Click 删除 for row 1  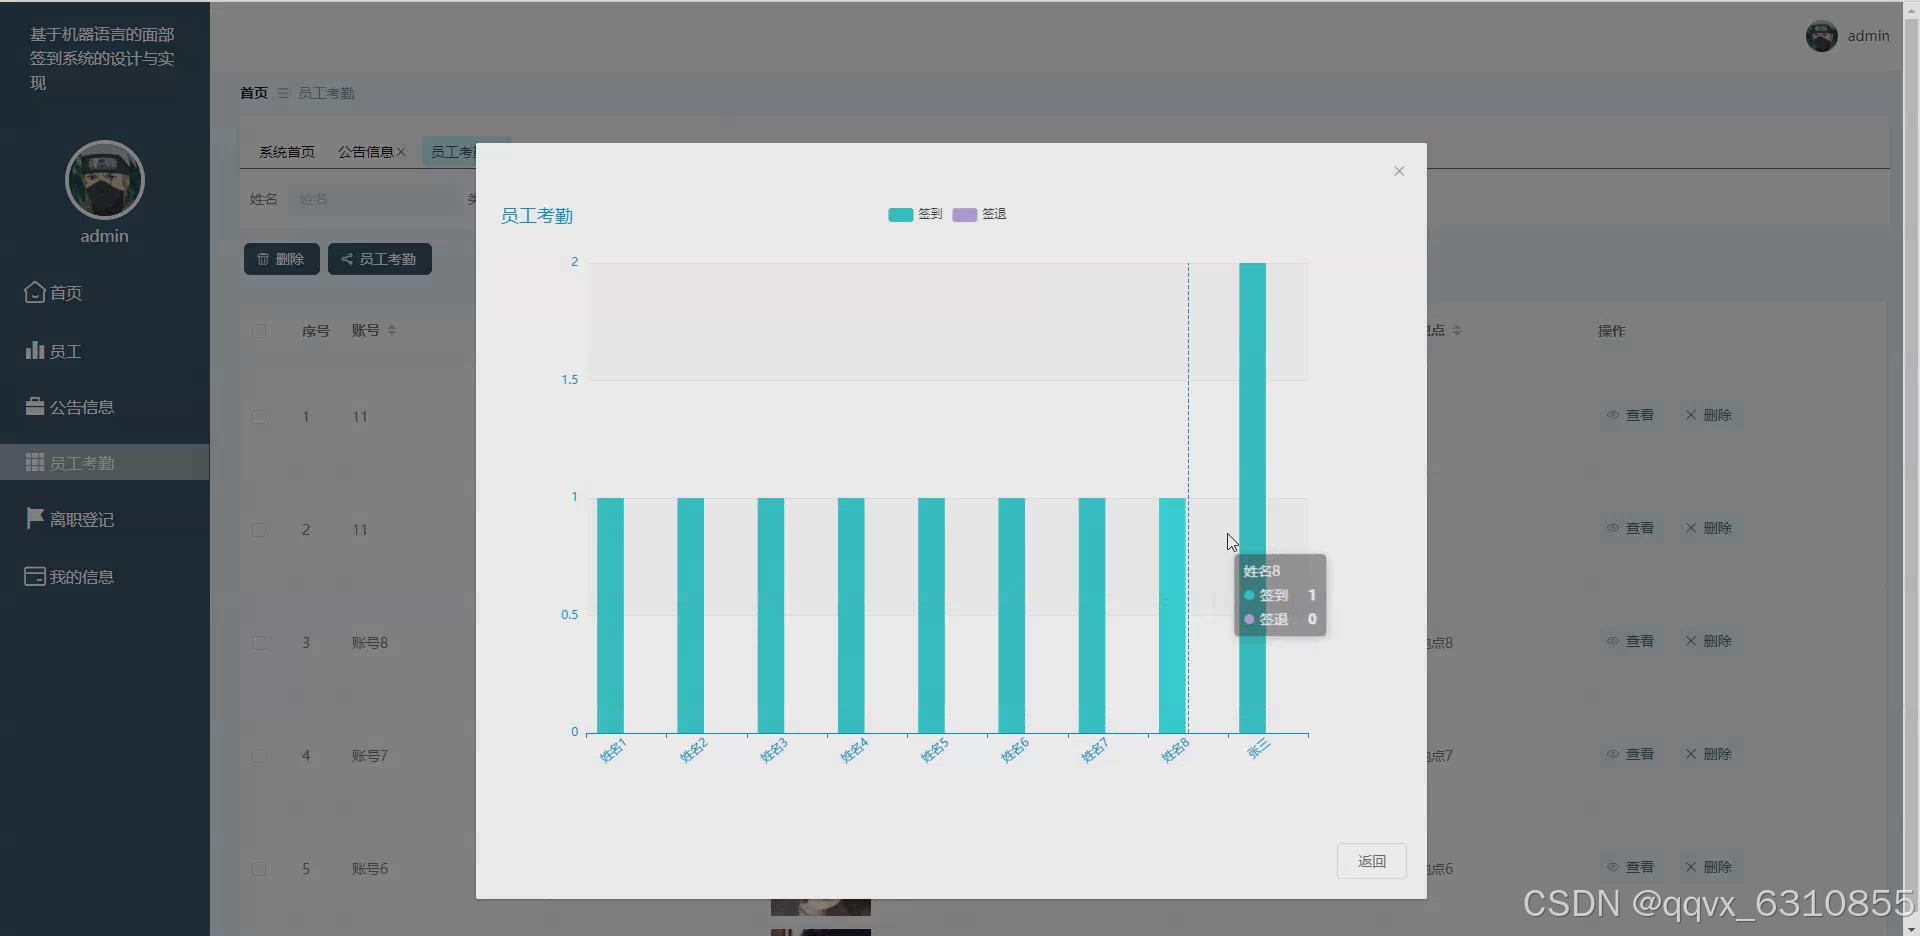coord(1709,415)
